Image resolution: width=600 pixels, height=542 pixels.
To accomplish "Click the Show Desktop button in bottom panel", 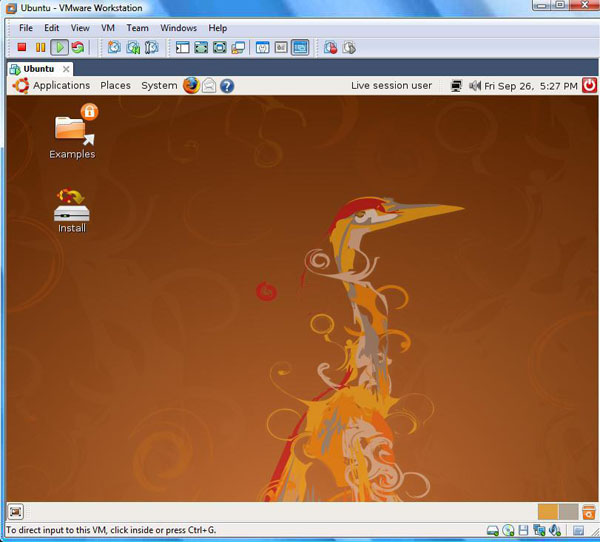I will click(x=16, y=512).
